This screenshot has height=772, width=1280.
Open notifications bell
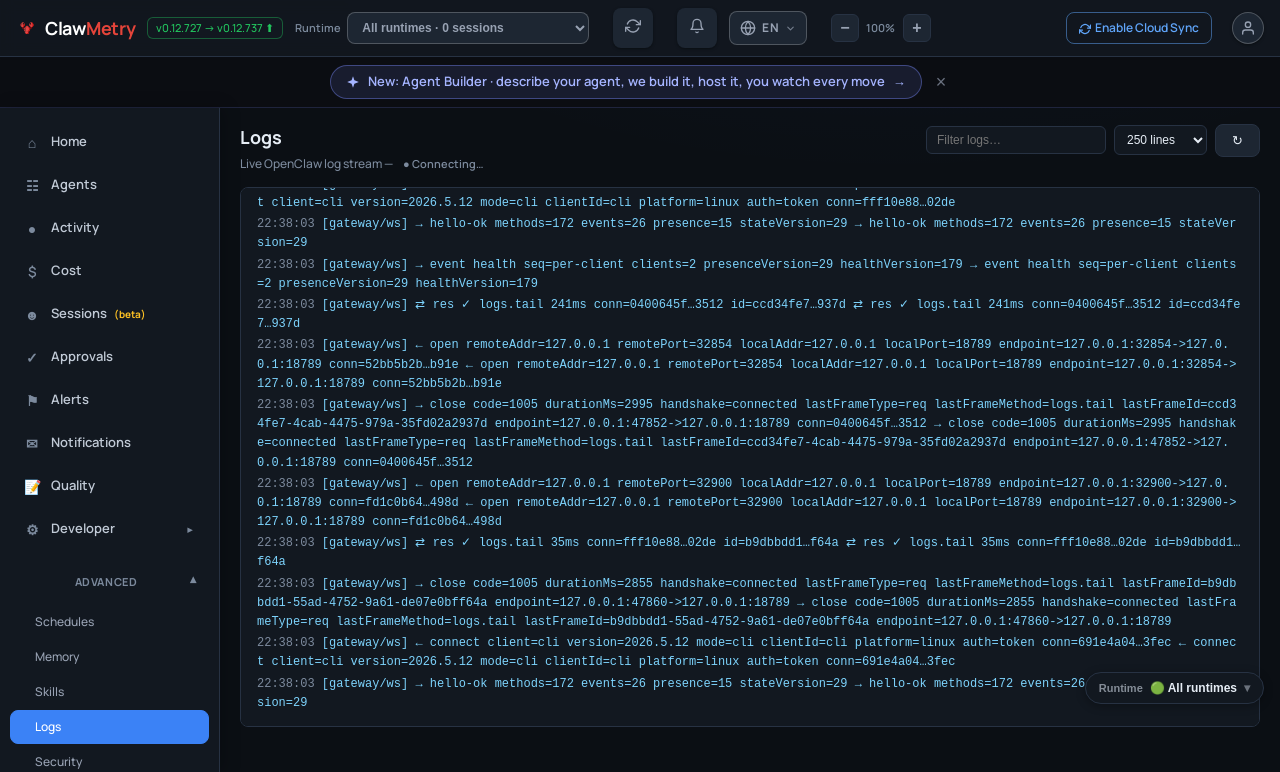pos(697,28)
